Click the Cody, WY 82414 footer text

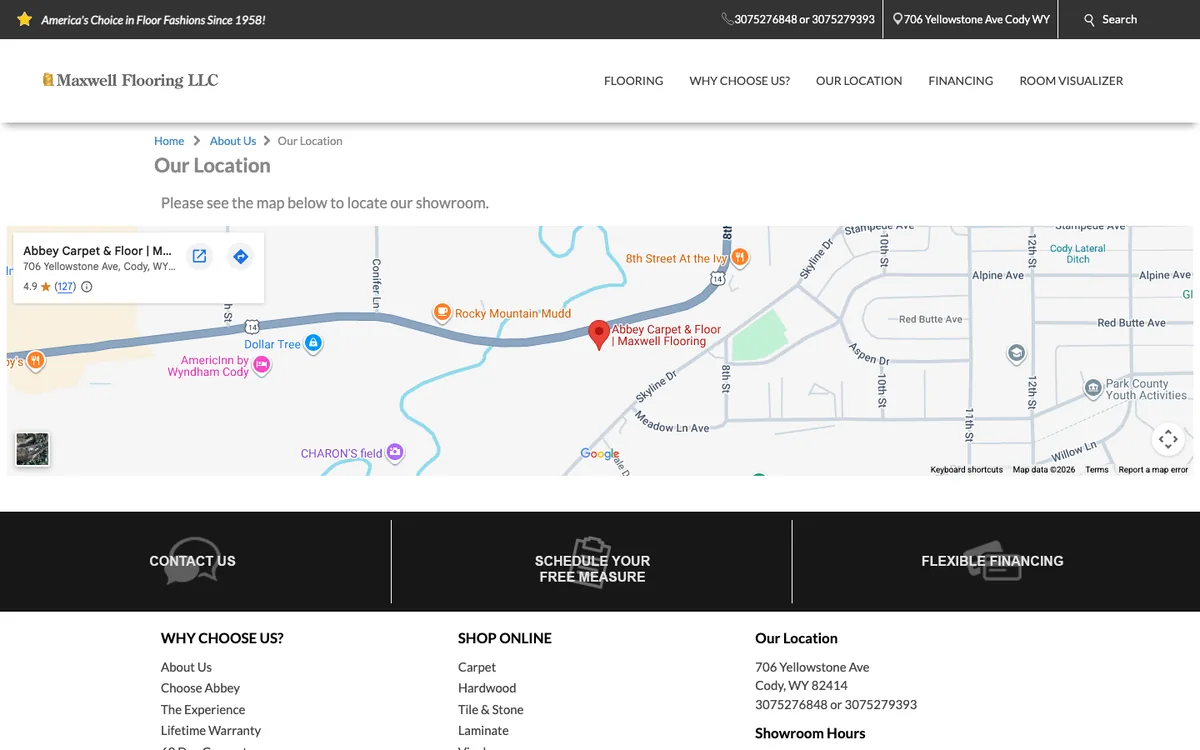coord(801,686)
